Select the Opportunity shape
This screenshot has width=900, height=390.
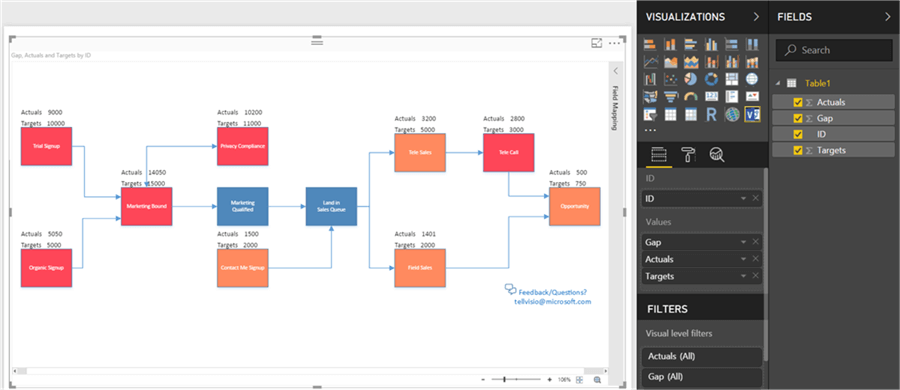coord(575,206)
